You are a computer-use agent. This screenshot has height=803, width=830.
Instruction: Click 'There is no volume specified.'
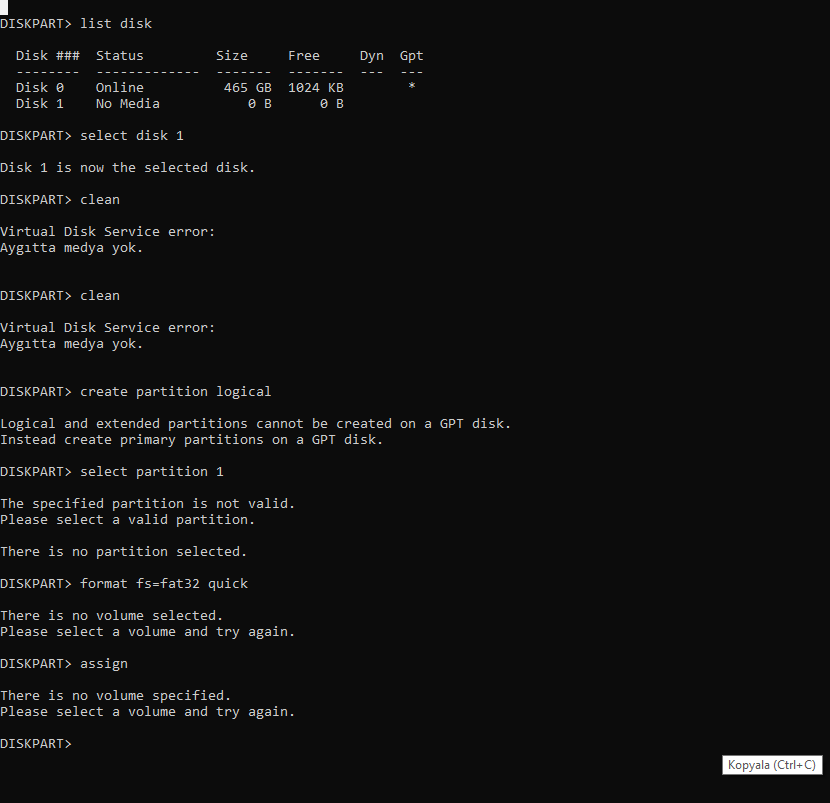coord(116,696)
